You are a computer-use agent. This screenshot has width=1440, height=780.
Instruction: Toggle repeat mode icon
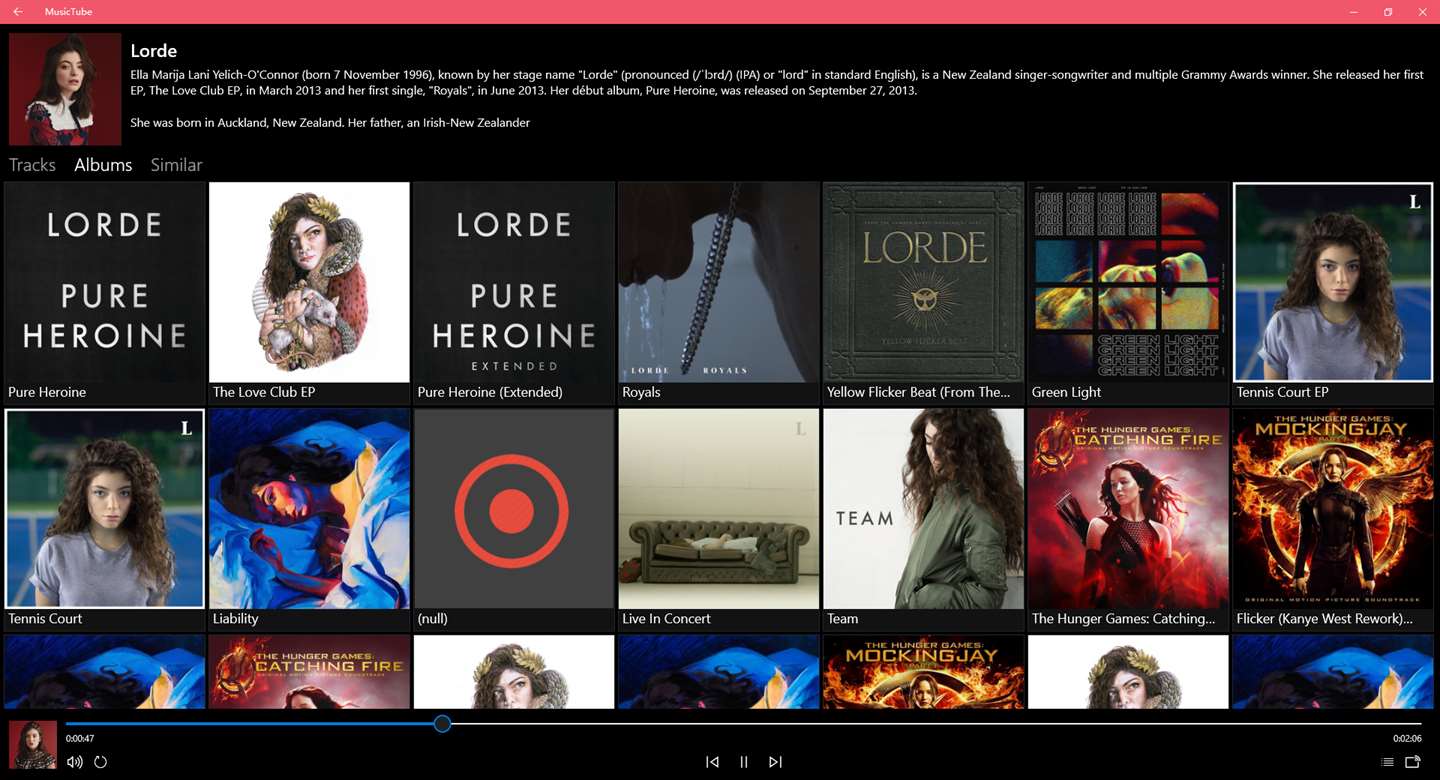[101, 762]
